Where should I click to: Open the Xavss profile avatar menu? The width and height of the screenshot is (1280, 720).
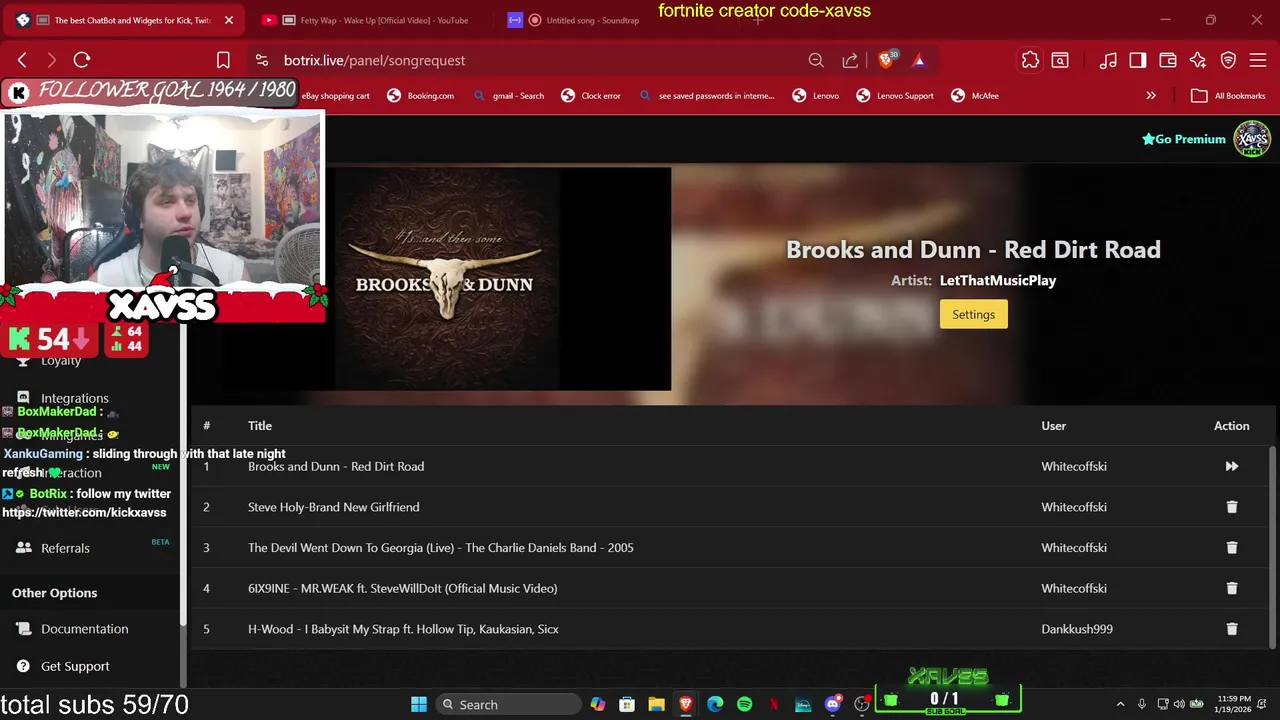click(1252, 139)
